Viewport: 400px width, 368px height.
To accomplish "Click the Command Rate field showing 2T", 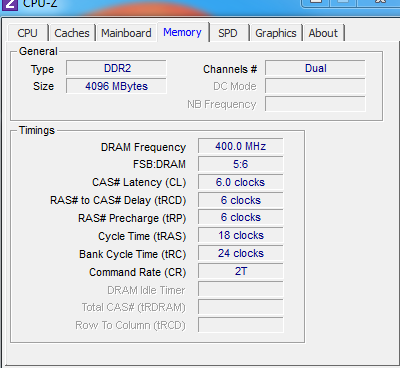I will [241, 272].
